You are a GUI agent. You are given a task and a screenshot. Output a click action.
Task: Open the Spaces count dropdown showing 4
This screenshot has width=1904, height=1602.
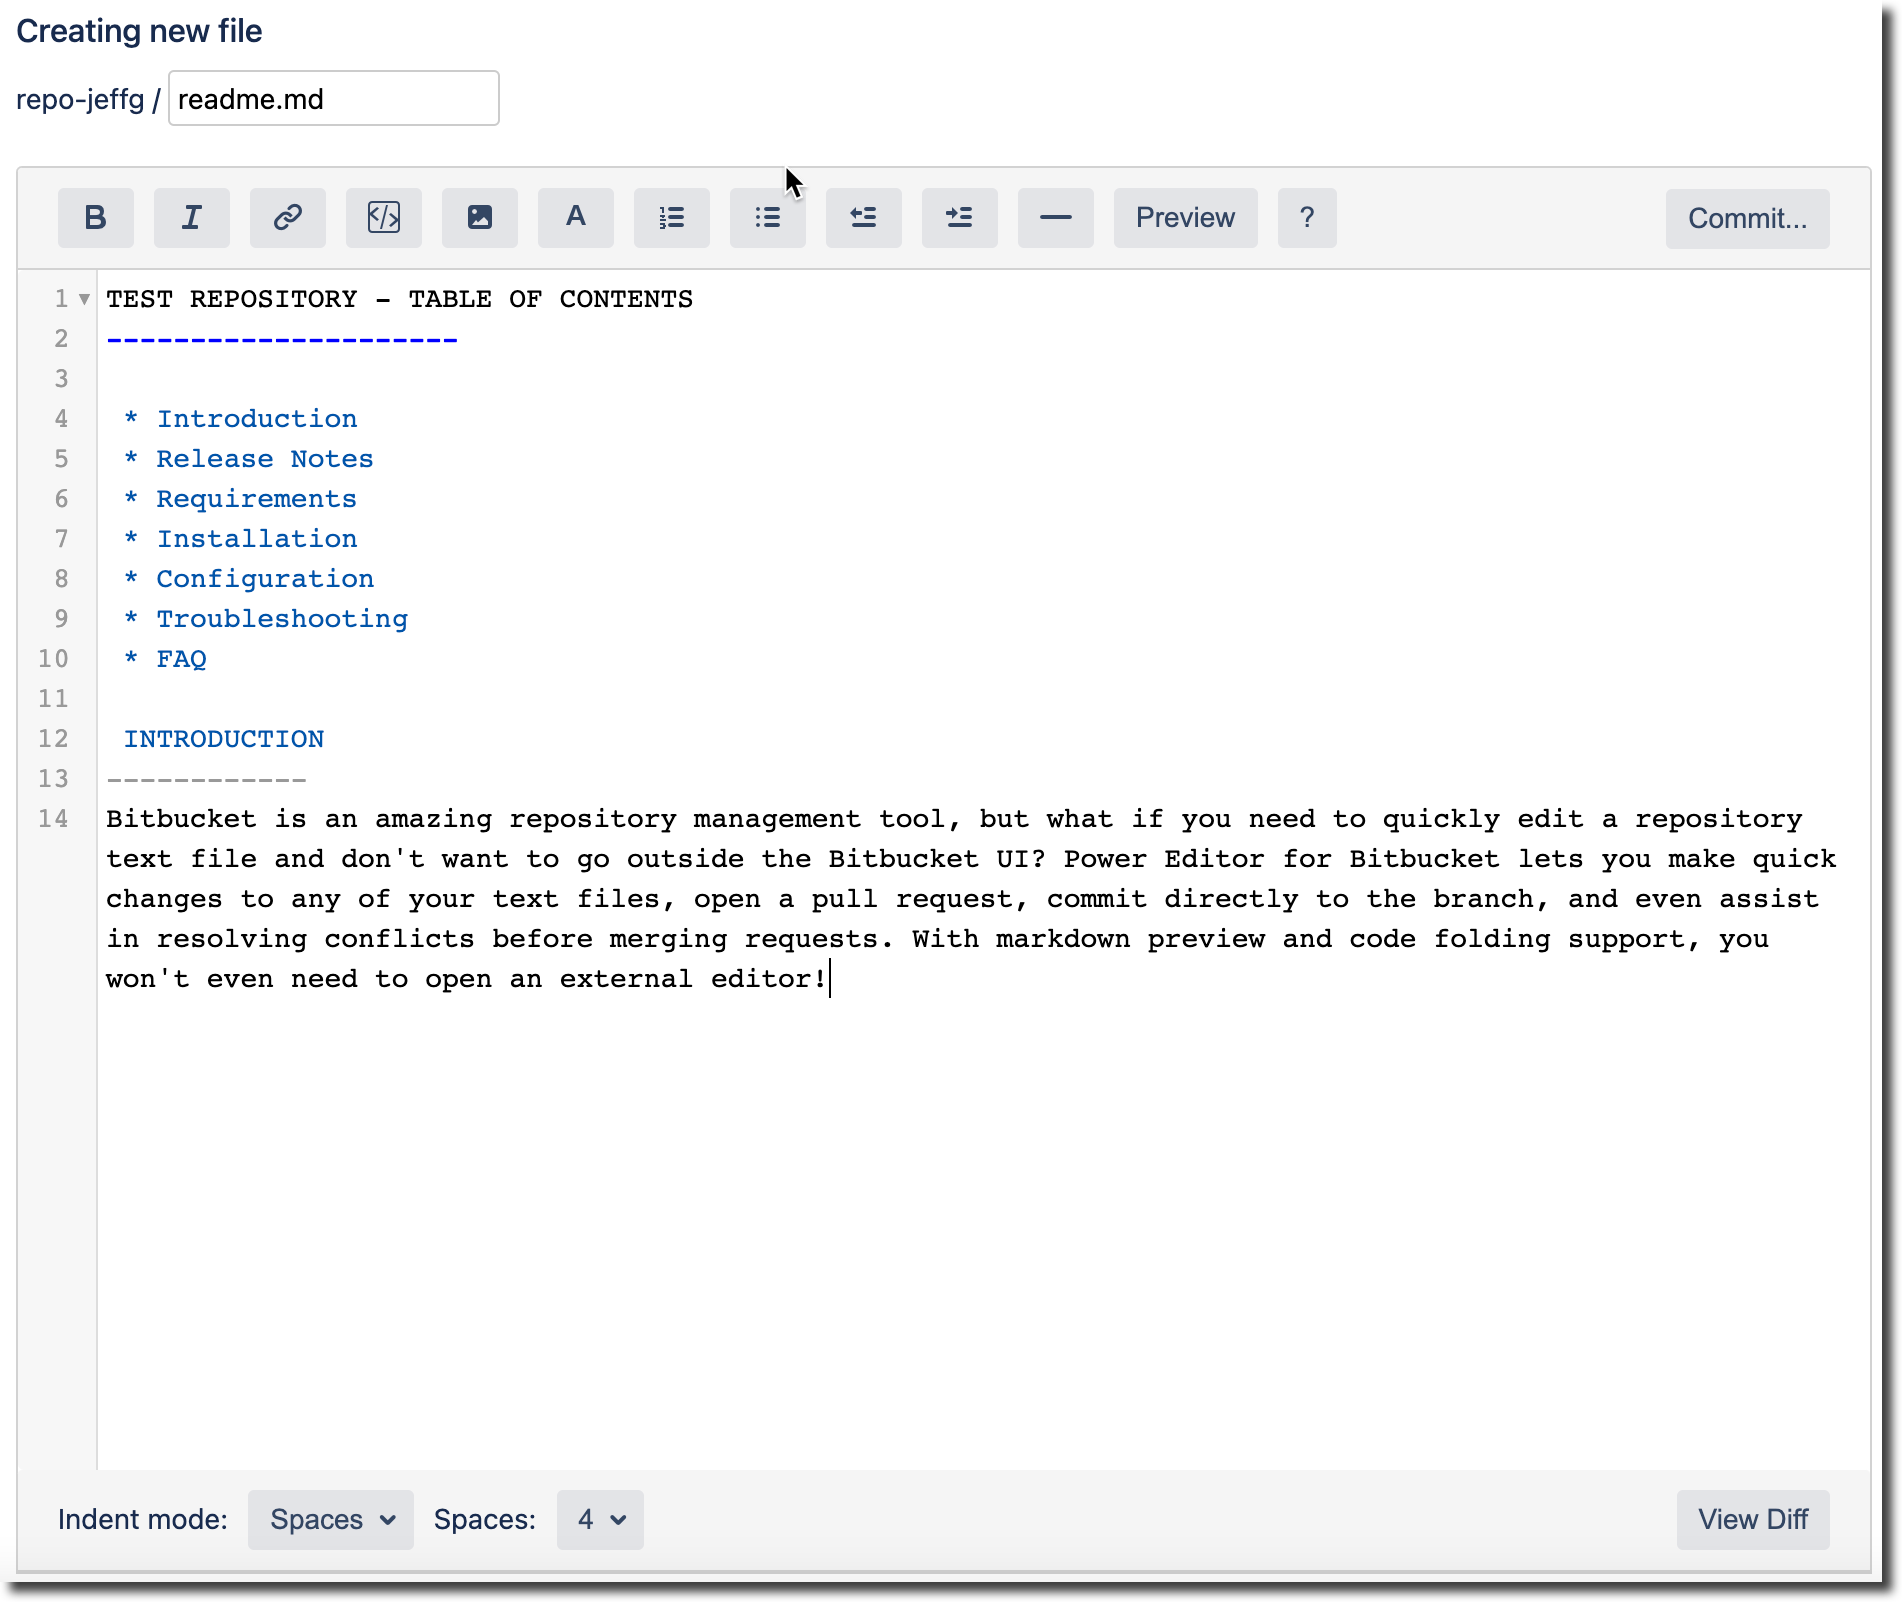pyautogui.click(x=600, y=1520)
